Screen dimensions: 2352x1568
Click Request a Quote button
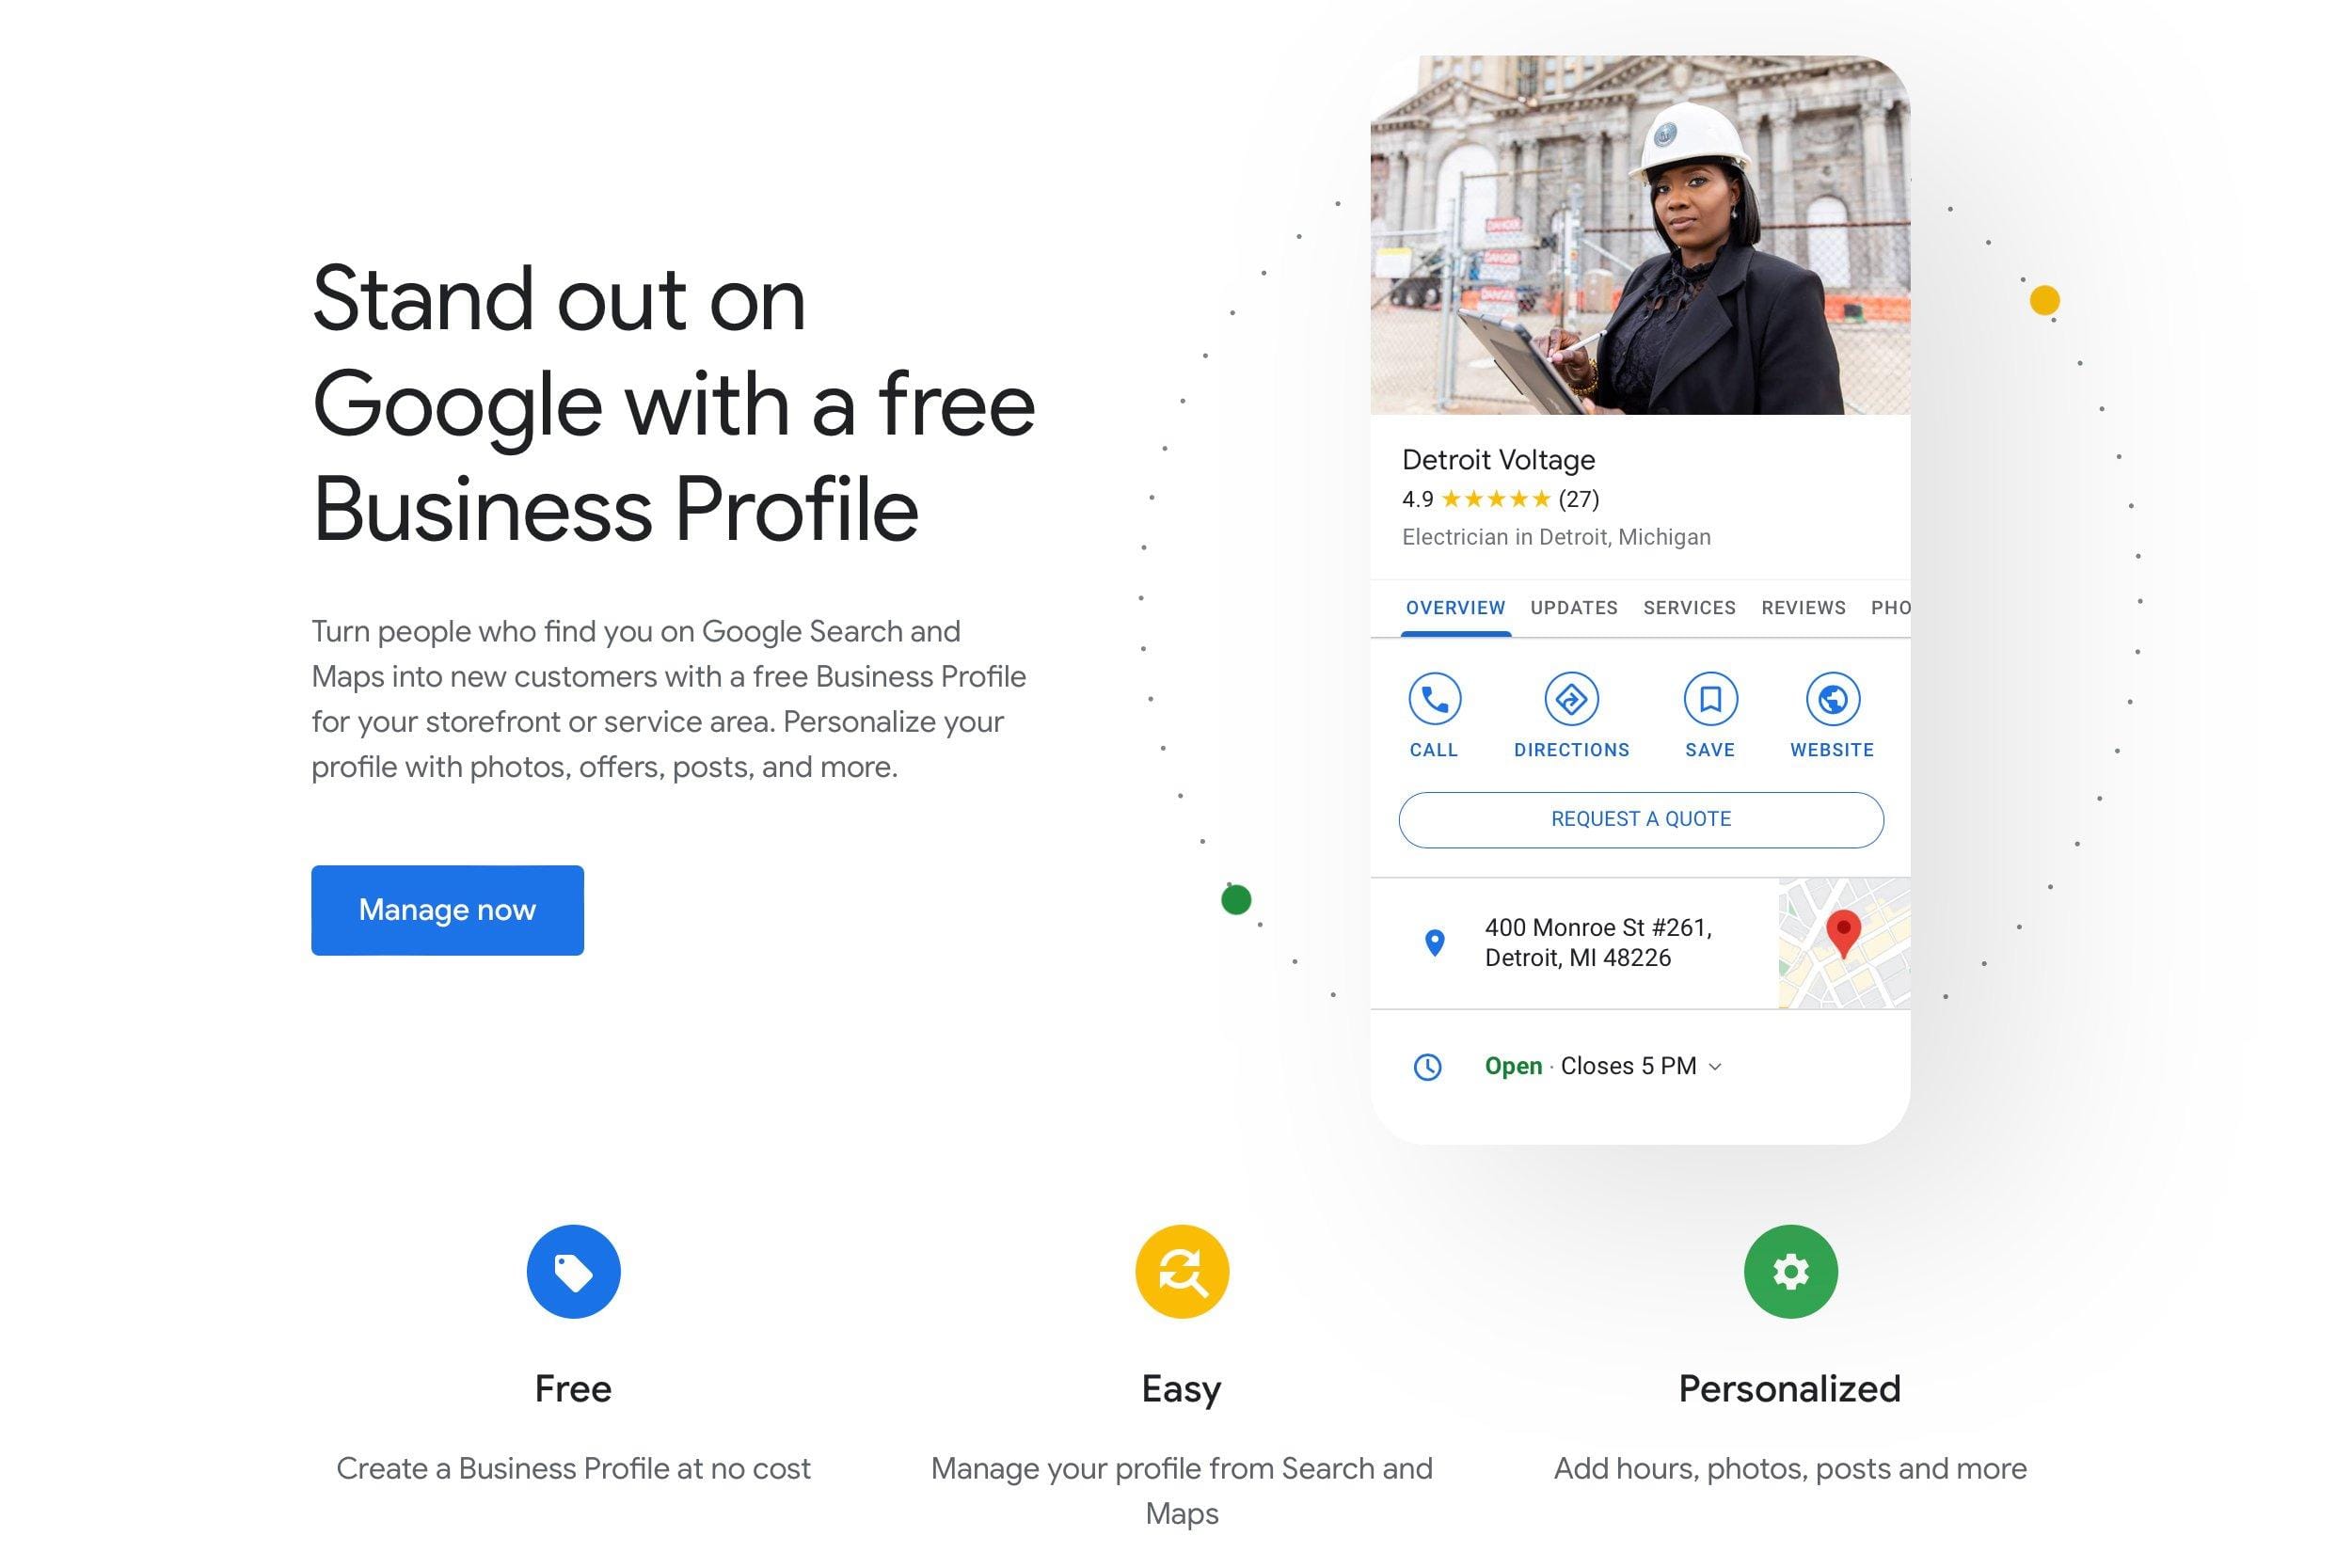(x=1640, y=819)
